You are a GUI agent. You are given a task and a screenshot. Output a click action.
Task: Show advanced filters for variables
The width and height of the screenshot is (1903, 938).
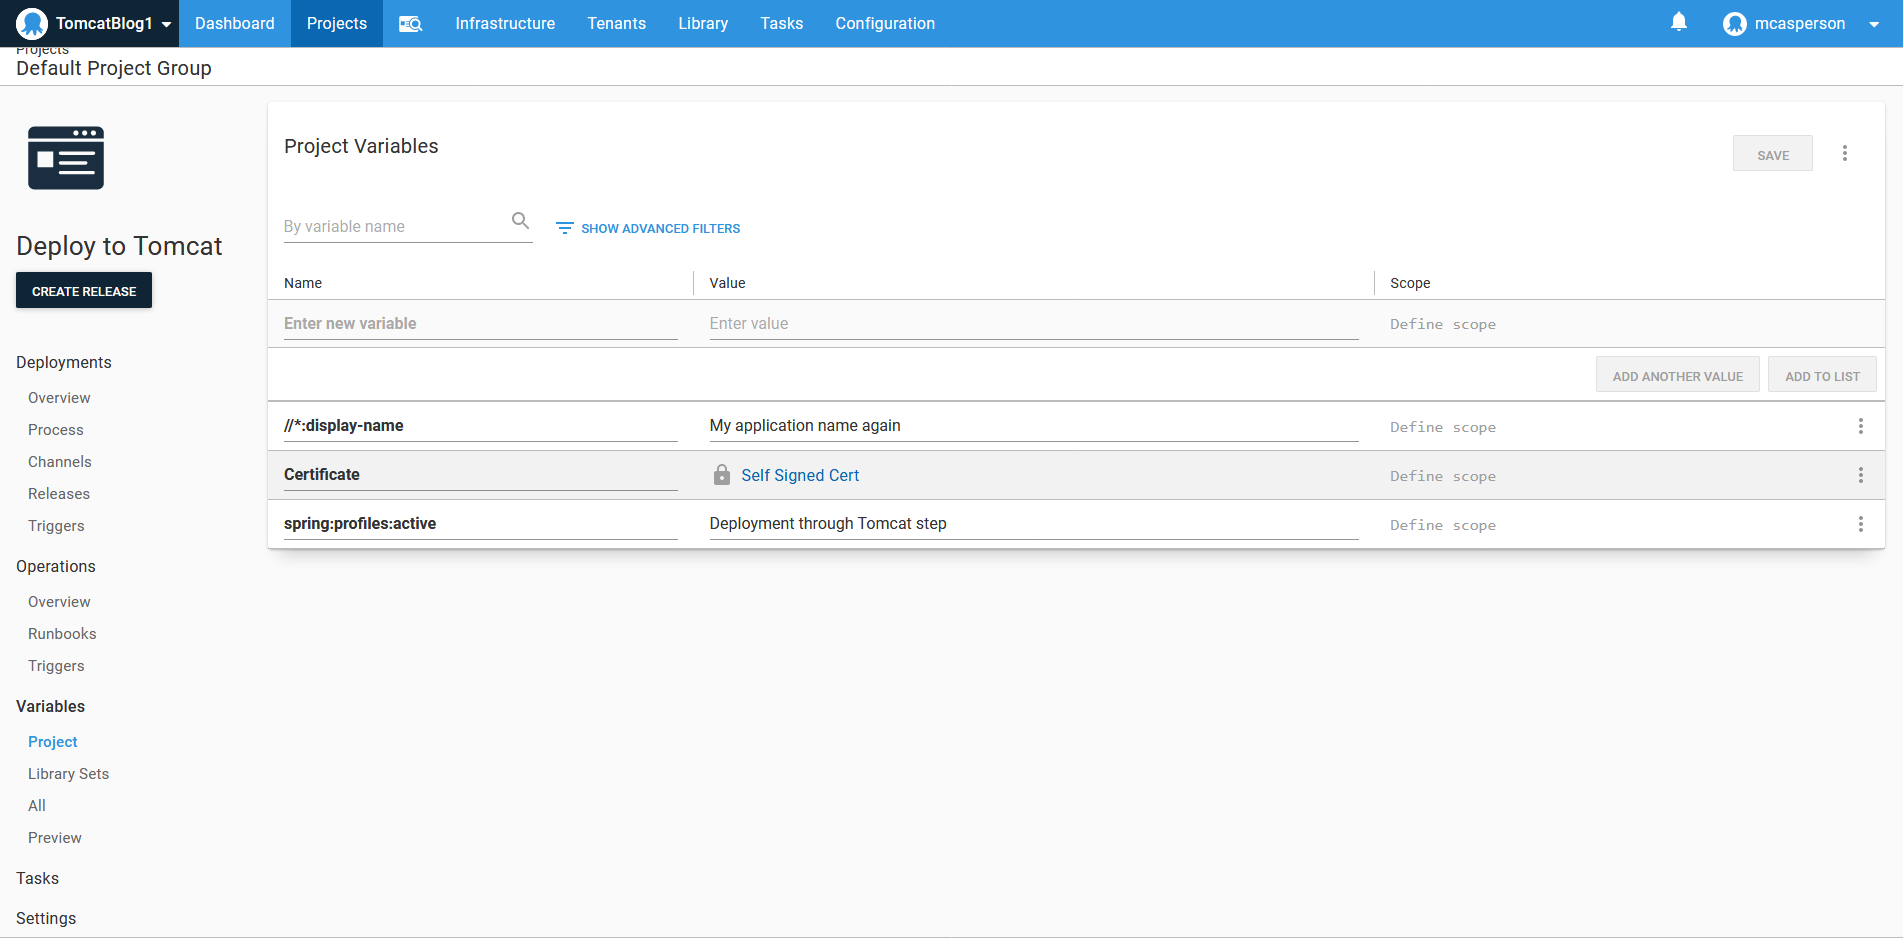click(648, 229)
